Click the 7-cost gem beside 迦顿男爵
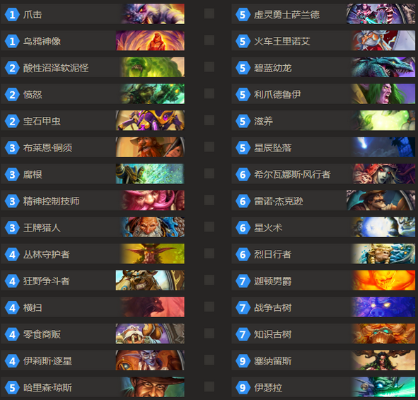The height and width of the screenshot is (400, 418). 243,281
